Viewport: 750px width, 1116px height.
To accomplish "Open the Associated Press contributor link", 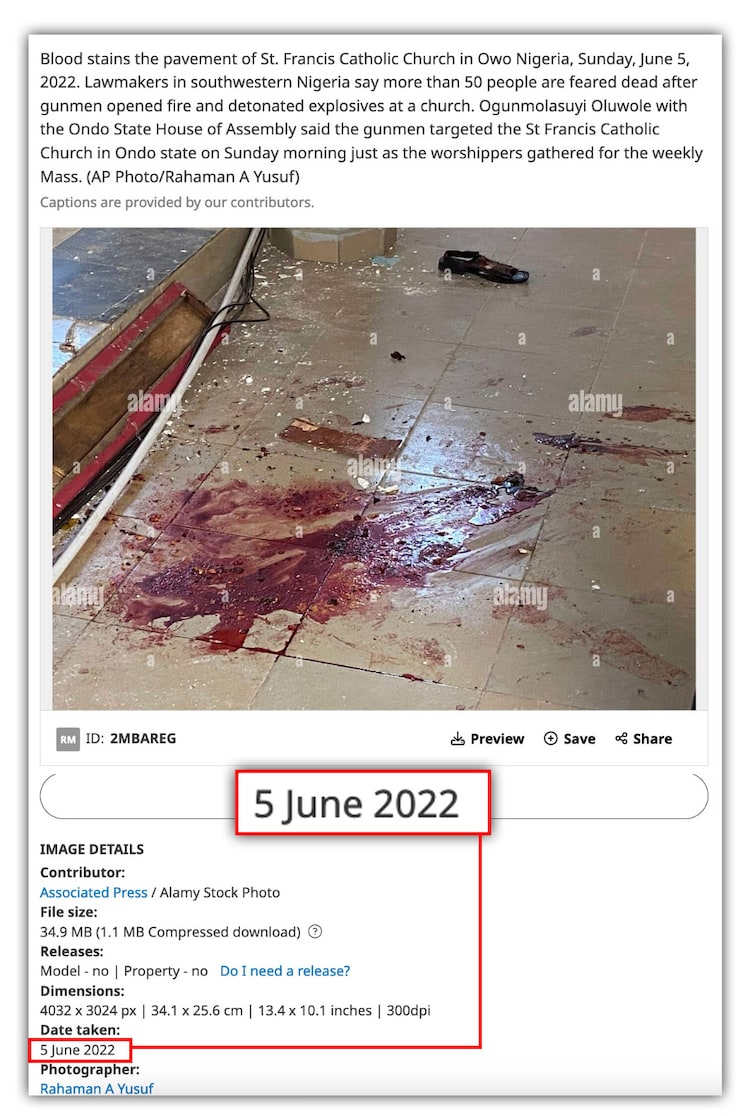I will [x=93, y=893].
